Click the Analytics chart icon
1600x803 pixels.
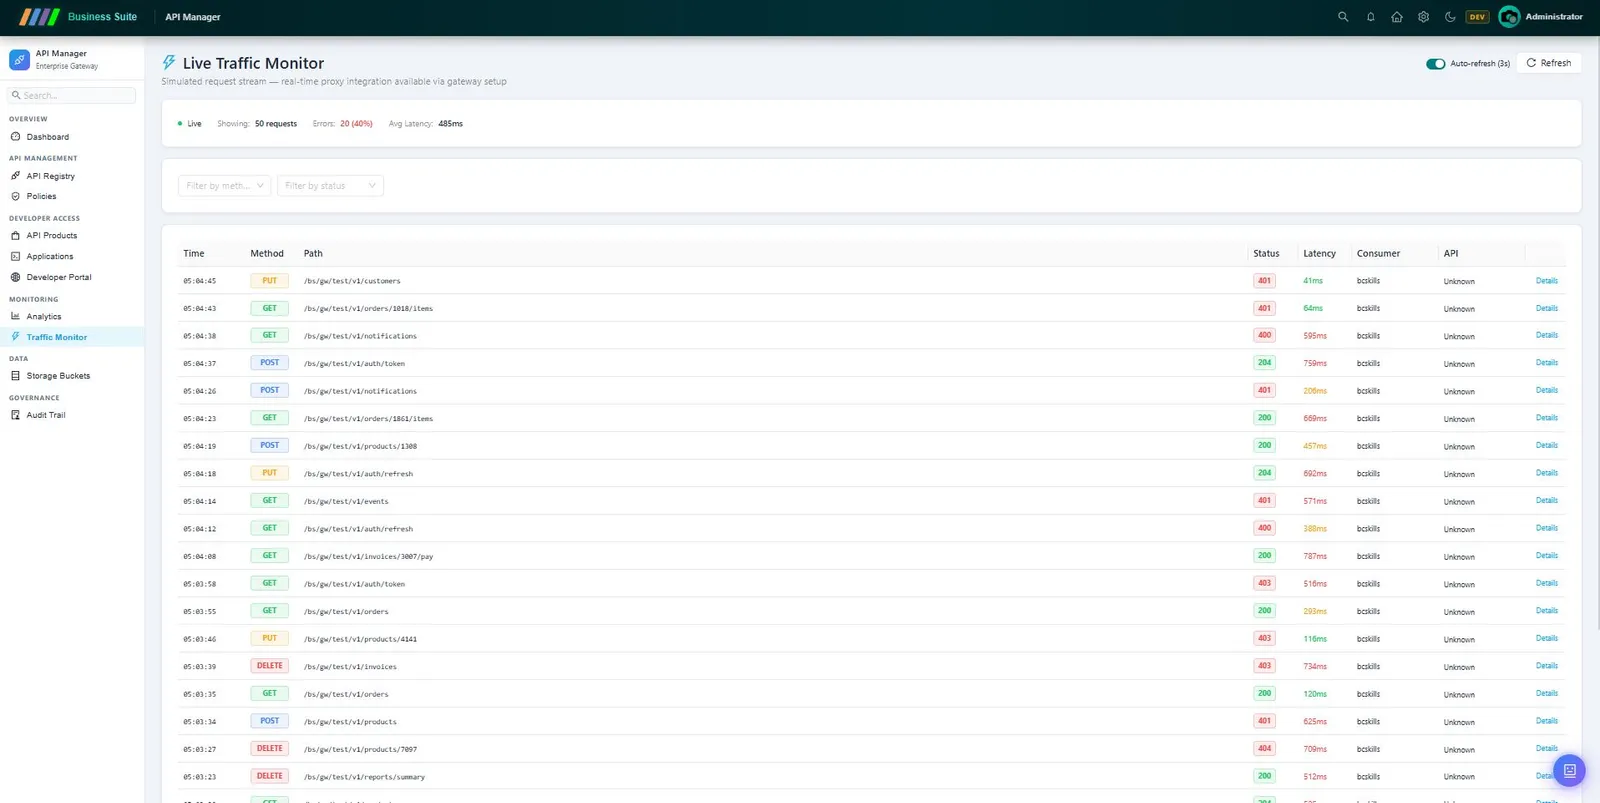15,316
